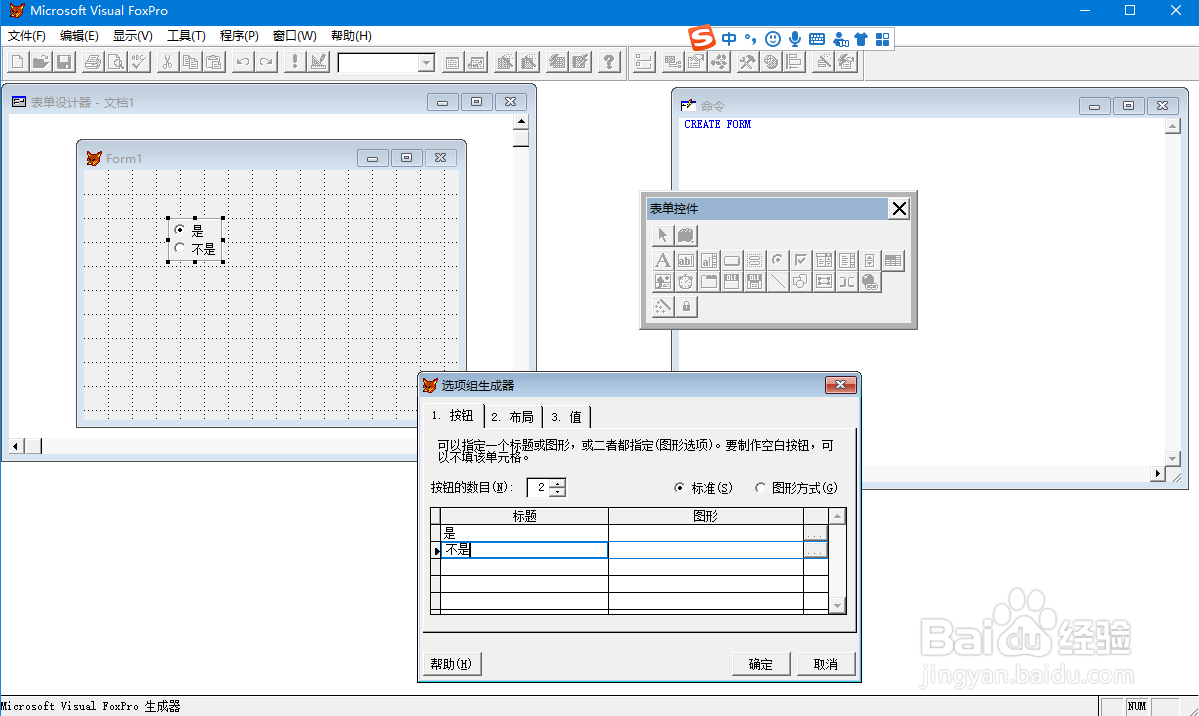The image size is (1199, 716).
Task: Click the 确定 button
Action: [760, 664]
